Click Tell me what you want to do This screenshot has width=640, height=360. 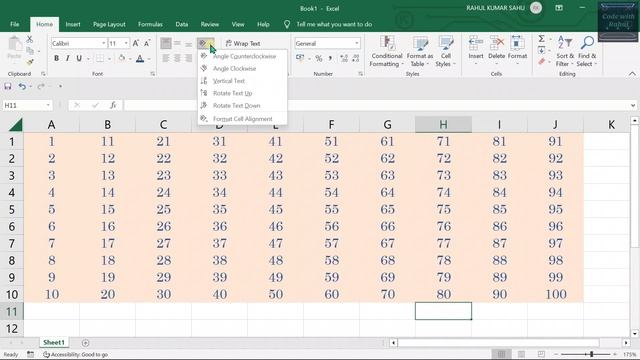[x=334, y=24]
